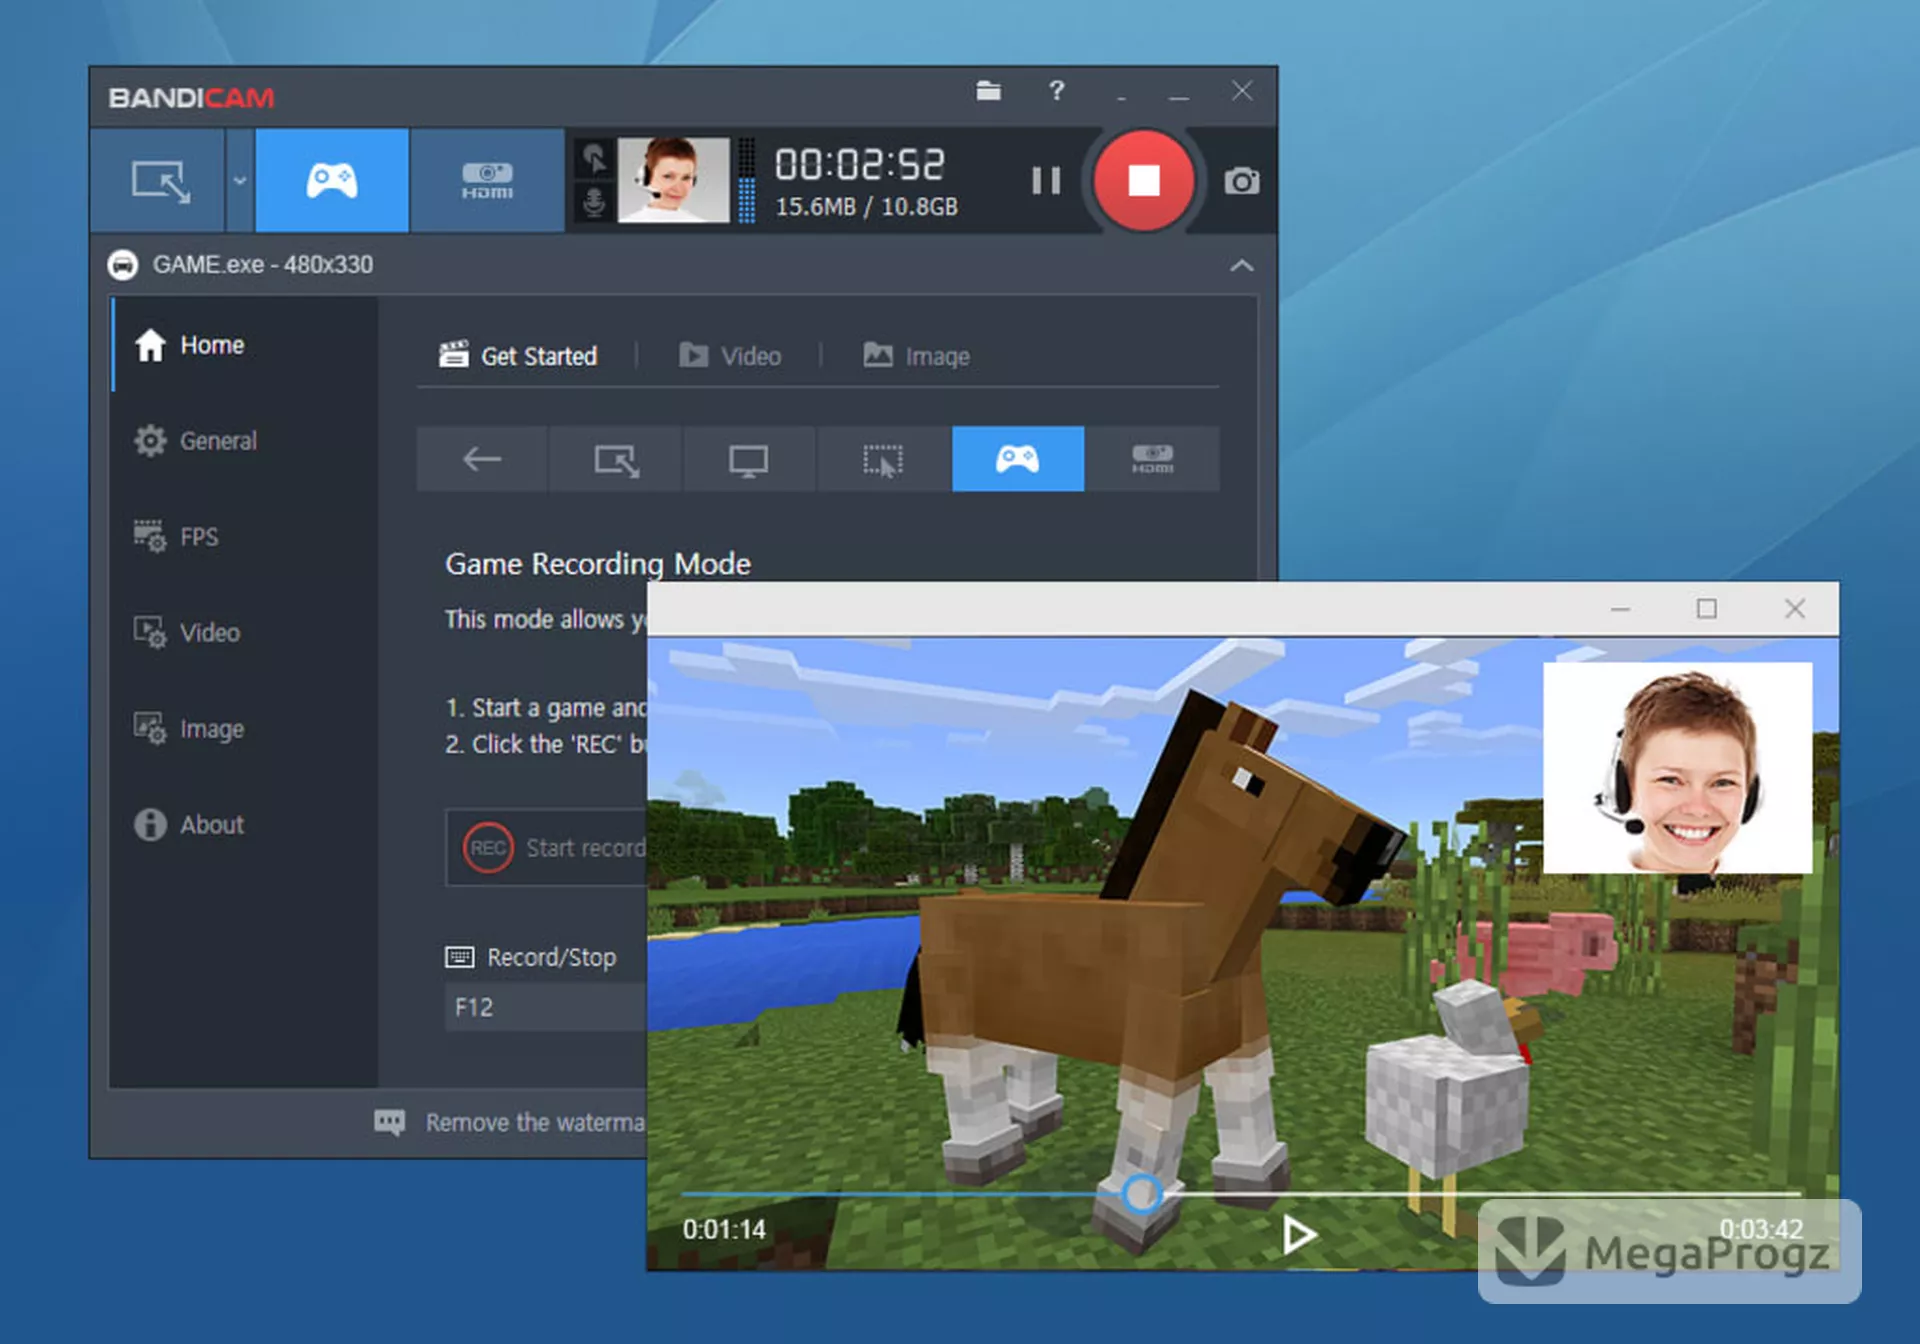This screenshot has width=1920, height=1344.
Task: Toggle the mouse cursor effect icon
Action: tap(594, 158)
